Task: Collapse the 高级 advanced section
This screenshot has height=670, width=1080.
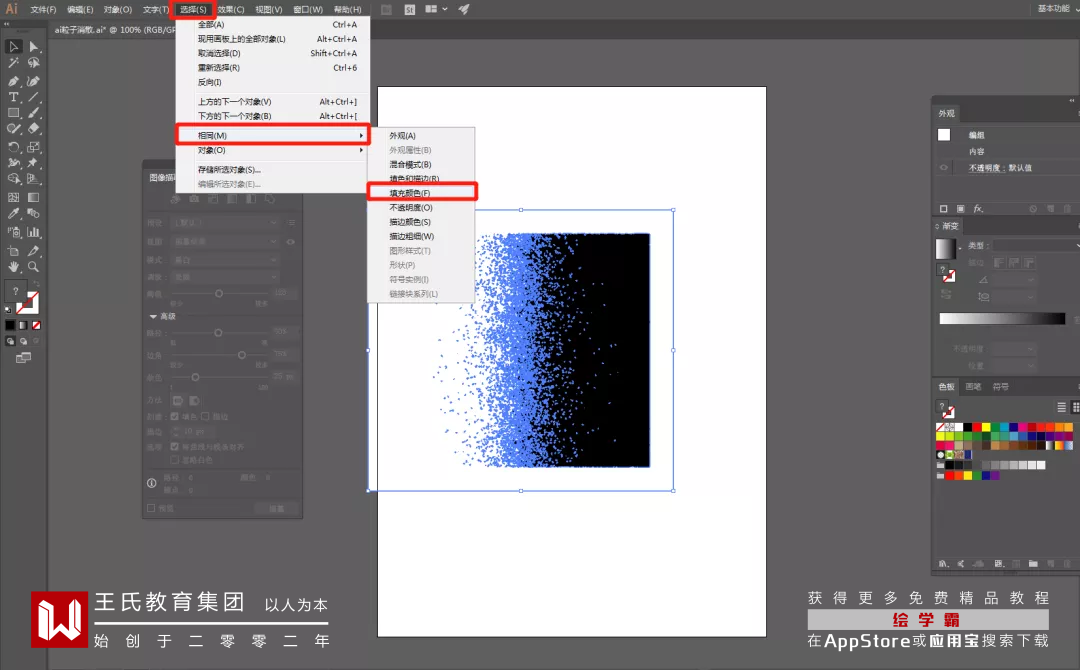Action: click(153, 317)
